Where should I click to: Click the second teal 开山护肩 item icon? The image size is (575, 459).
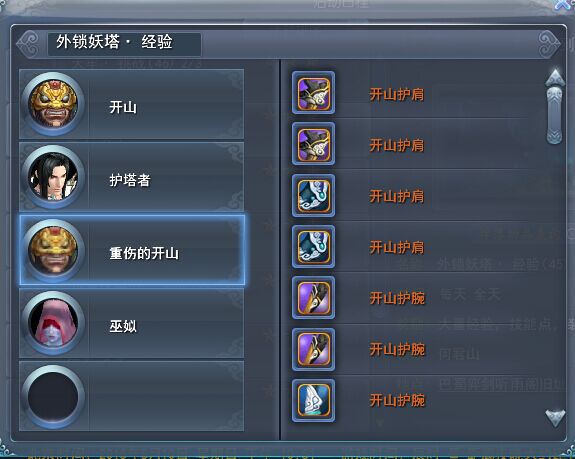coord(314,246)
